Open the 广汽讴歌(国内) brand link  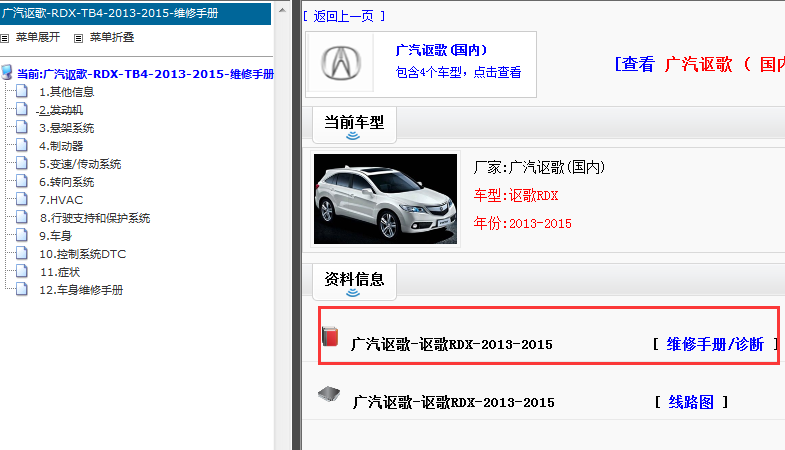pyautogui.click(x=441, y=50)
